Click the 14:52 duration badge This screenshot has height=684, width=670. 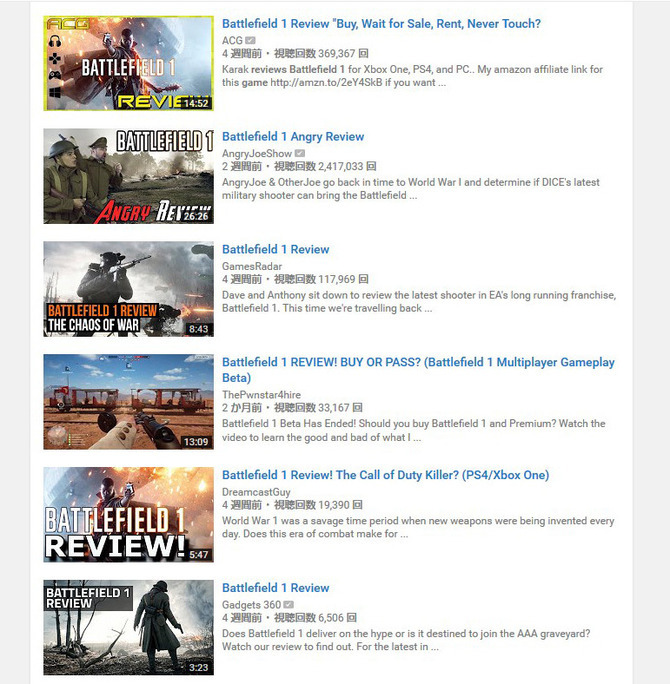click(196, 103)
